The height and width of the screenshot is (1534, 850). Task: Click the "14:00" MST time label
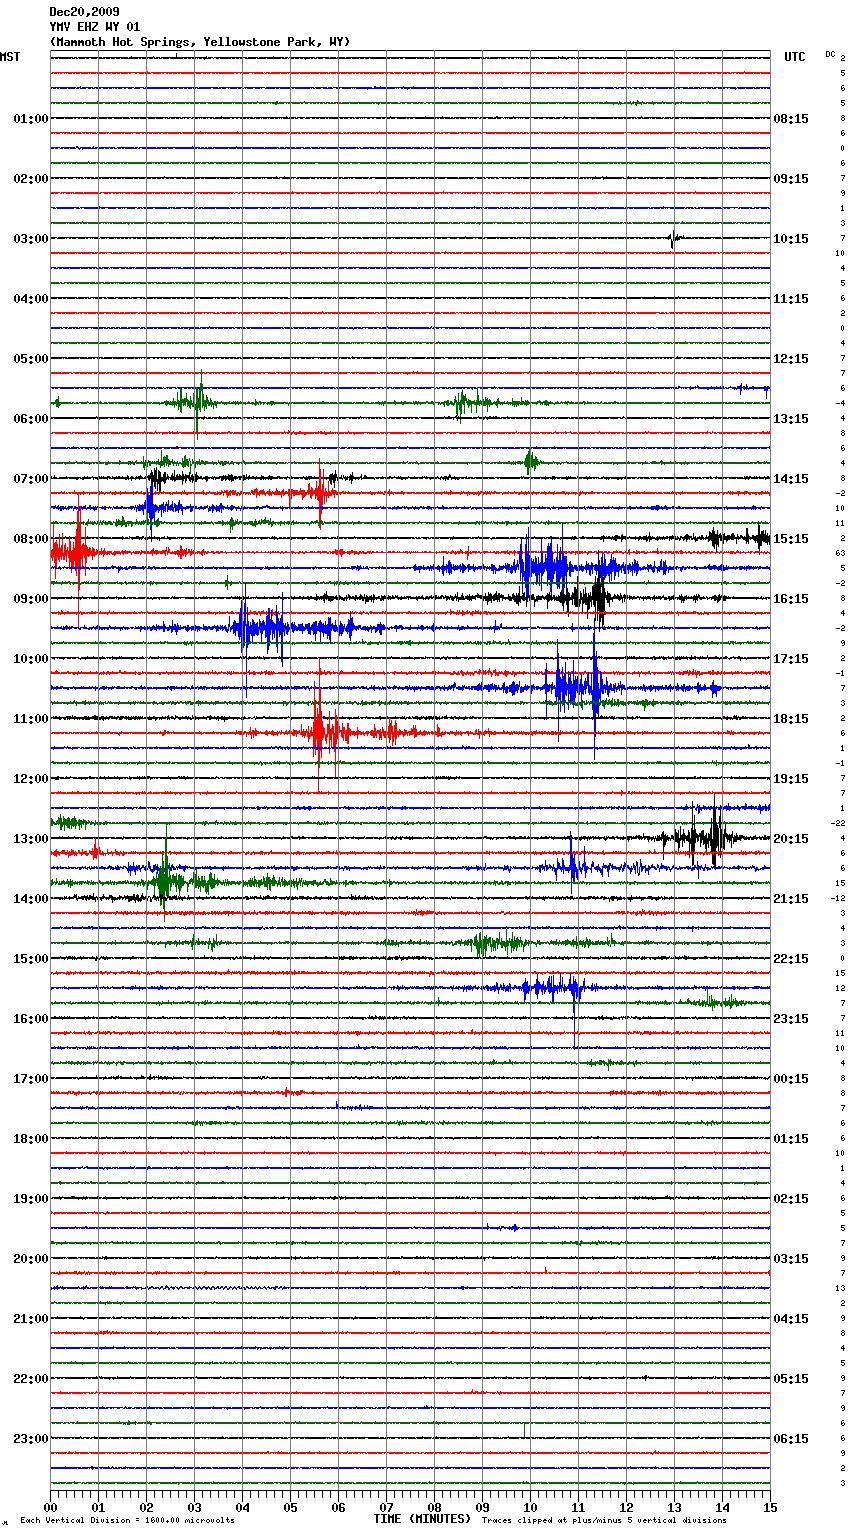pos(31,899)
